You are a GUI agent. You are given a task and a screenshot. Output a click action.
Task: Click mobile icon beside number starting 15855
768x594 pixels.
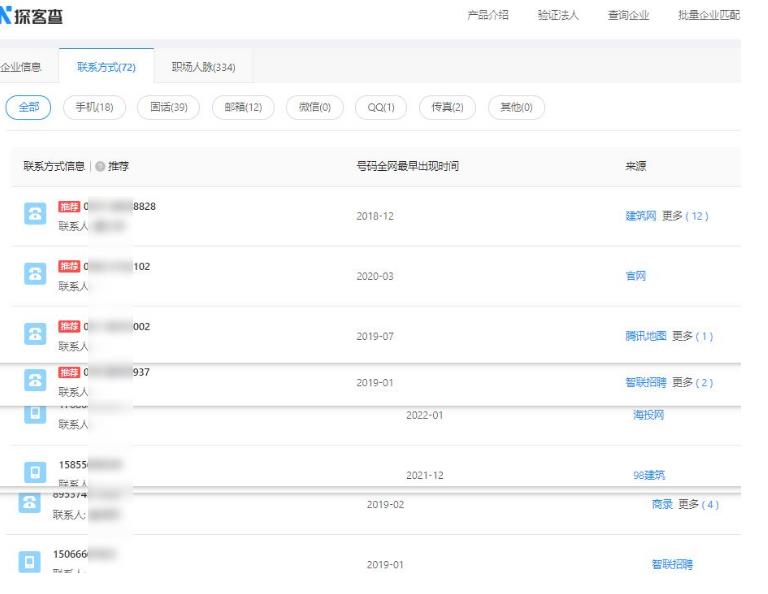[x=35, y=472]
